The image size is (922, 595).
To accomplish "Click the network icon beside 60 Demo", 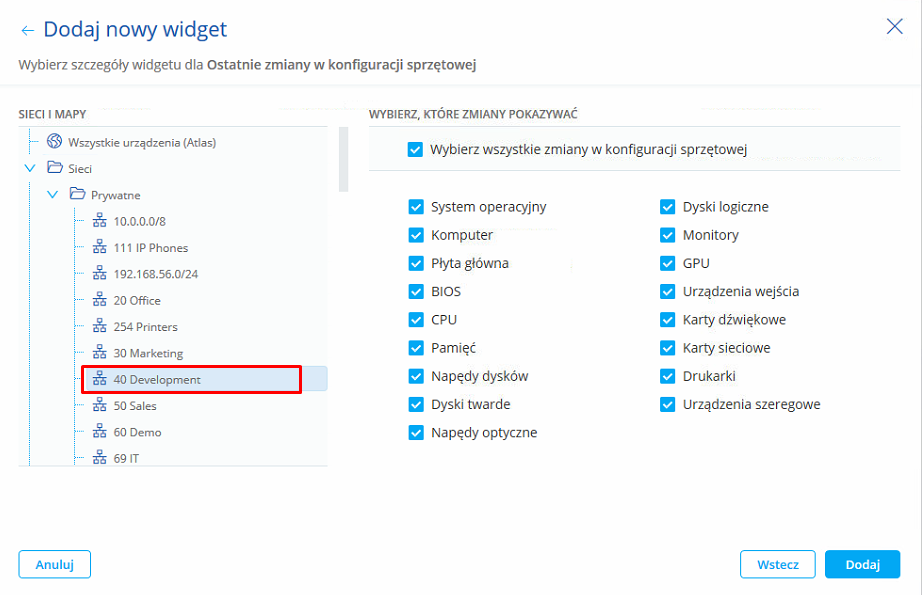I will pyautogui.click(x=99, y=432).
